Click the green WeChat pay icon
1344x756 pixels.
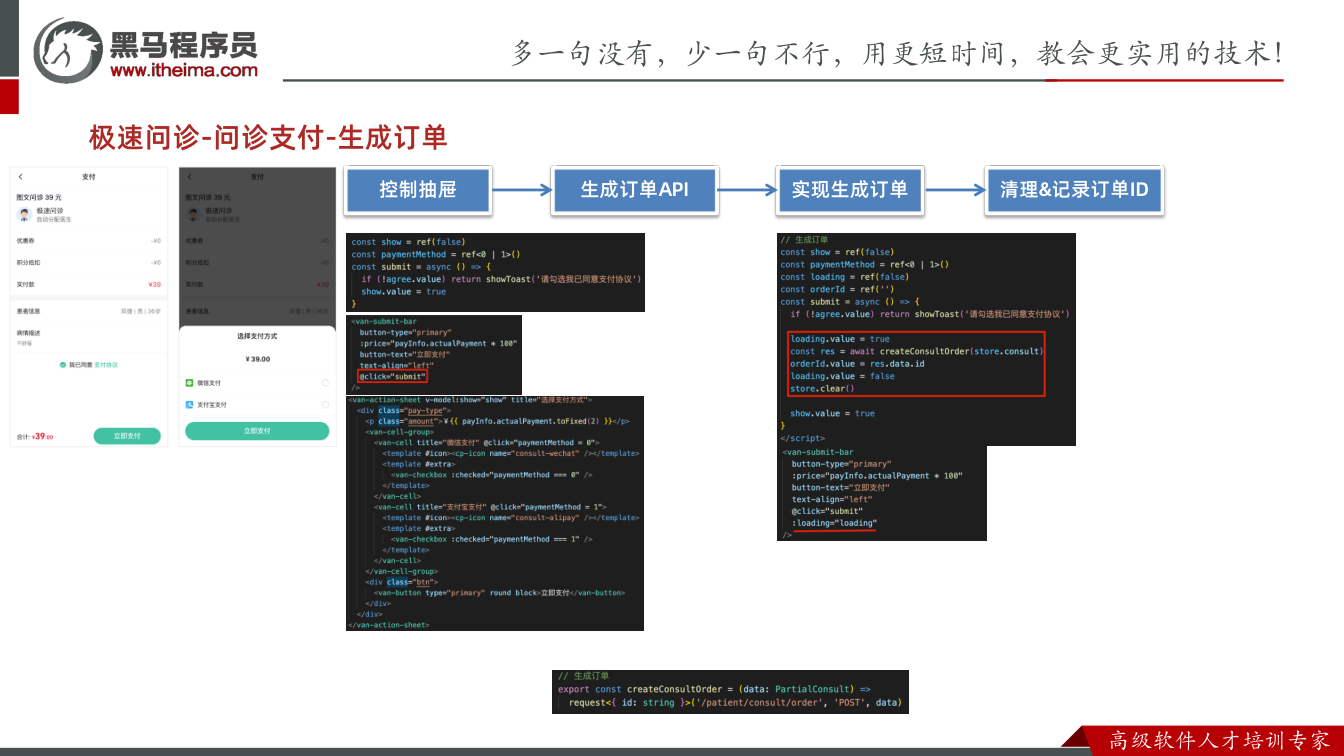tap(190, 383)
